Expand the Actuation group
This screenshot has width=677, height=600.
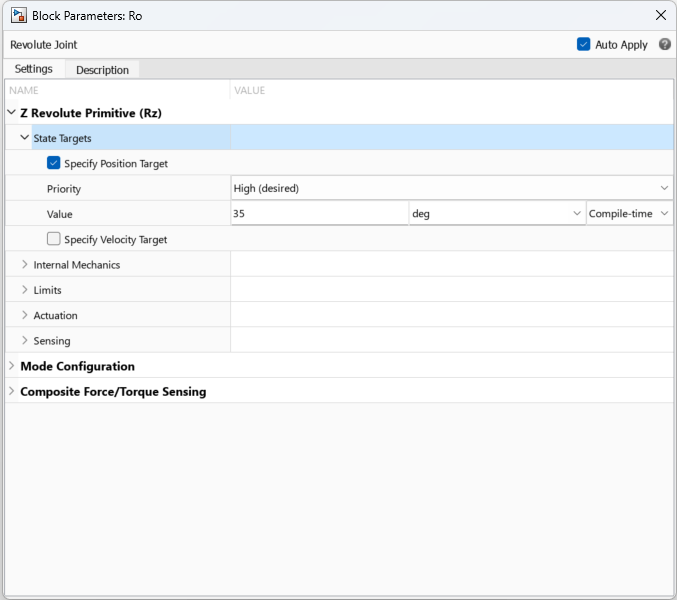point(25,315)
